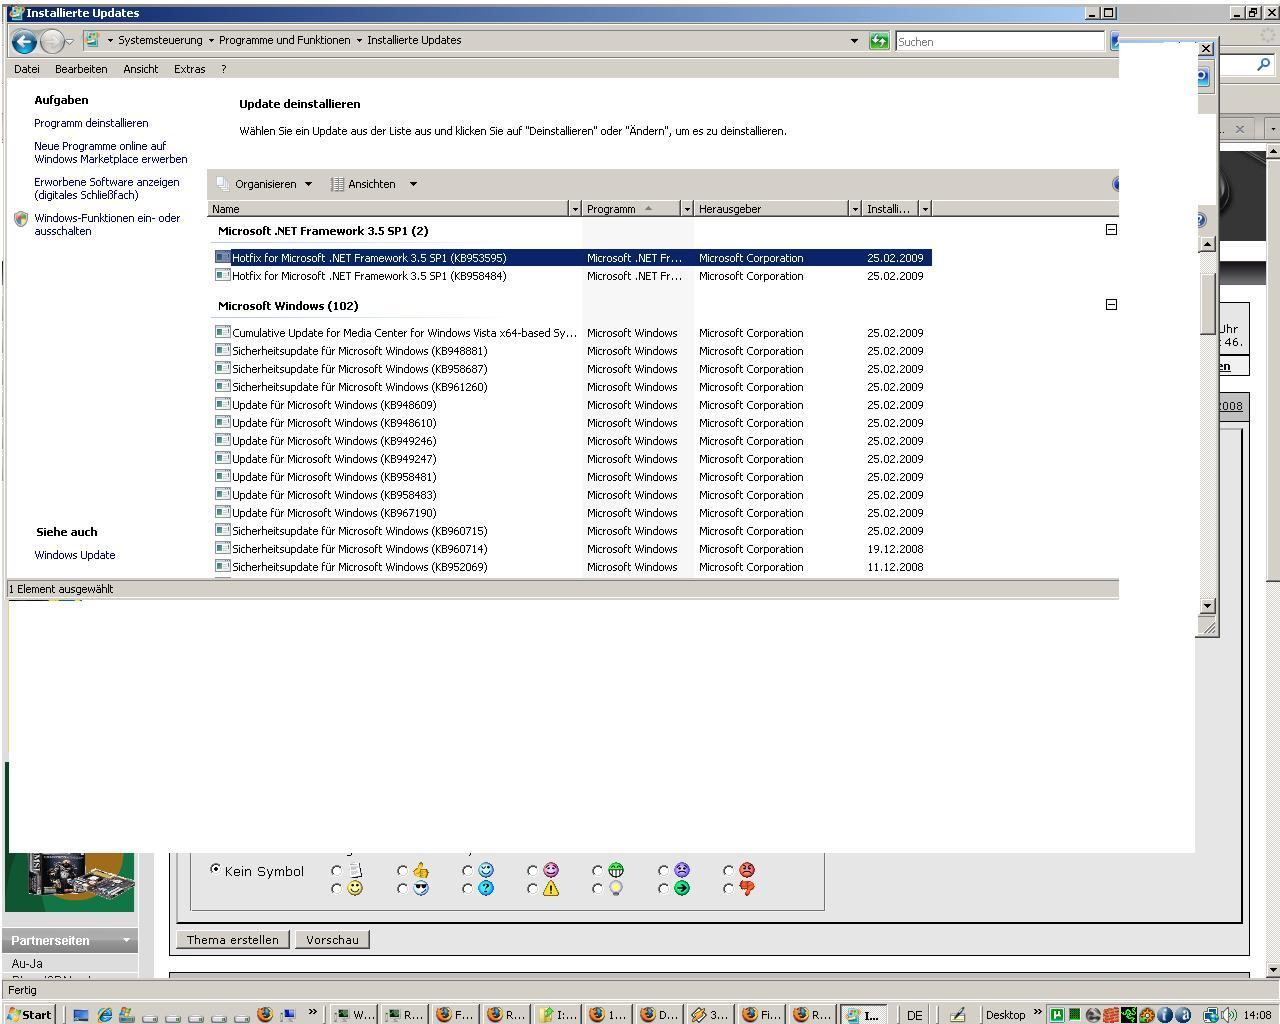Sort by the Installi... column header
The height and width of the screenshot is (1024, 1280).
(x=889, y=209)
